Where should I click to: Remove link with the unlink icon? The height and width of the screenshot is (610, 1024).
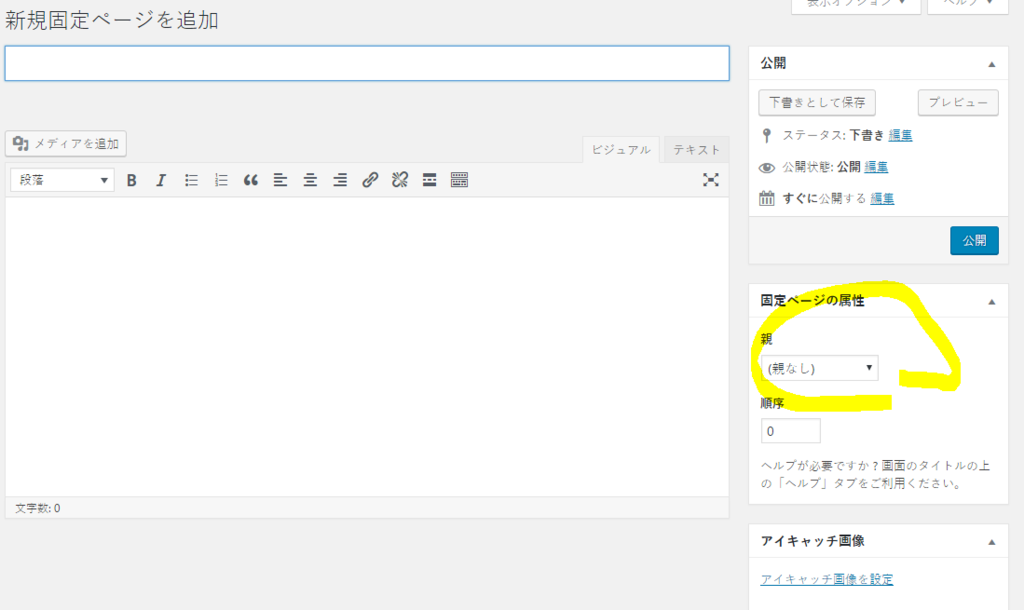coord(400,180)
